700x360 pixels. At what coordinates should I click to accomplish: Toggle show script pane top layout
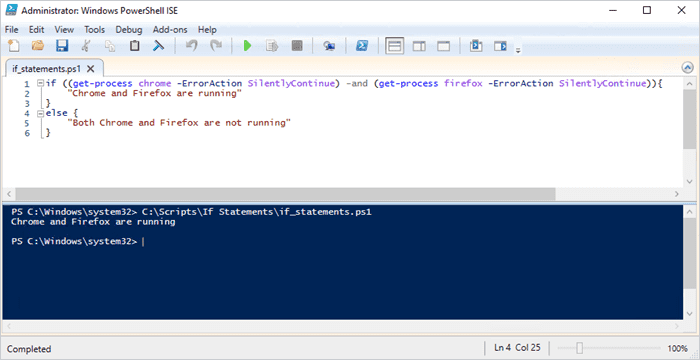point(395,46)
